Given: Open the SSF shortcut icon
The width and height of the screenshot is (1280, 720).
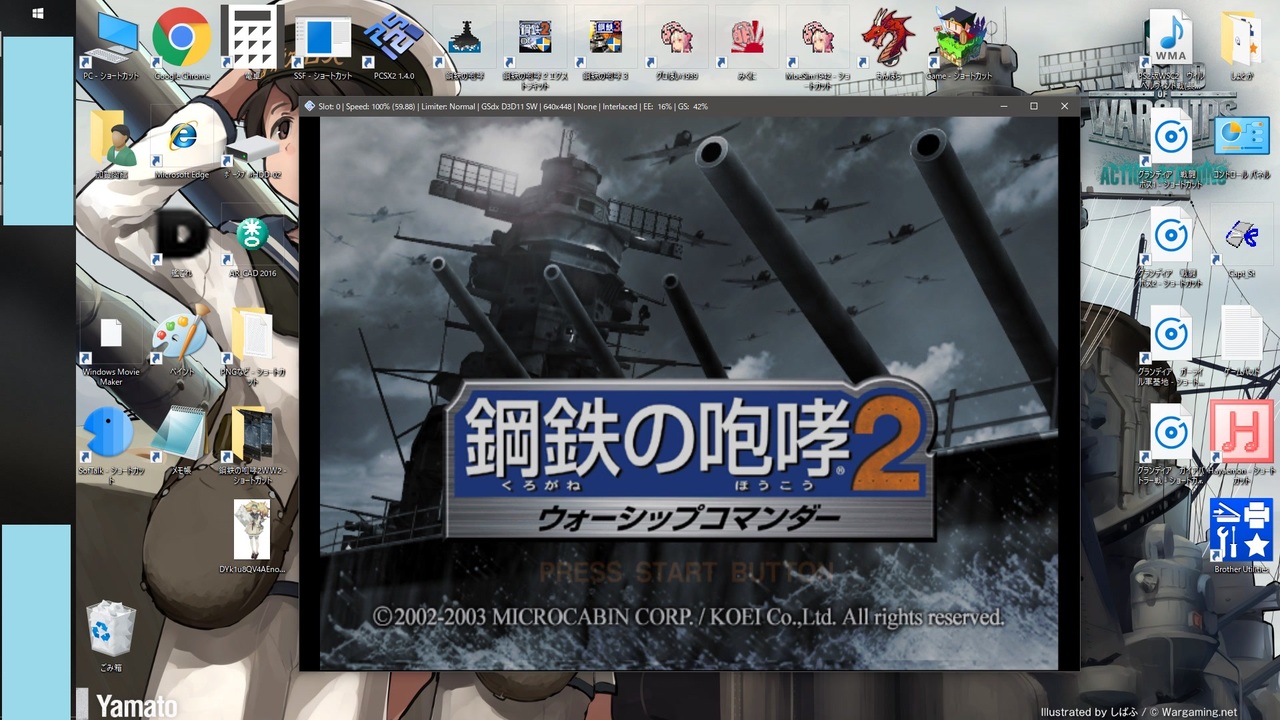Looking at the screenshot, I should [x=323, y=39].
